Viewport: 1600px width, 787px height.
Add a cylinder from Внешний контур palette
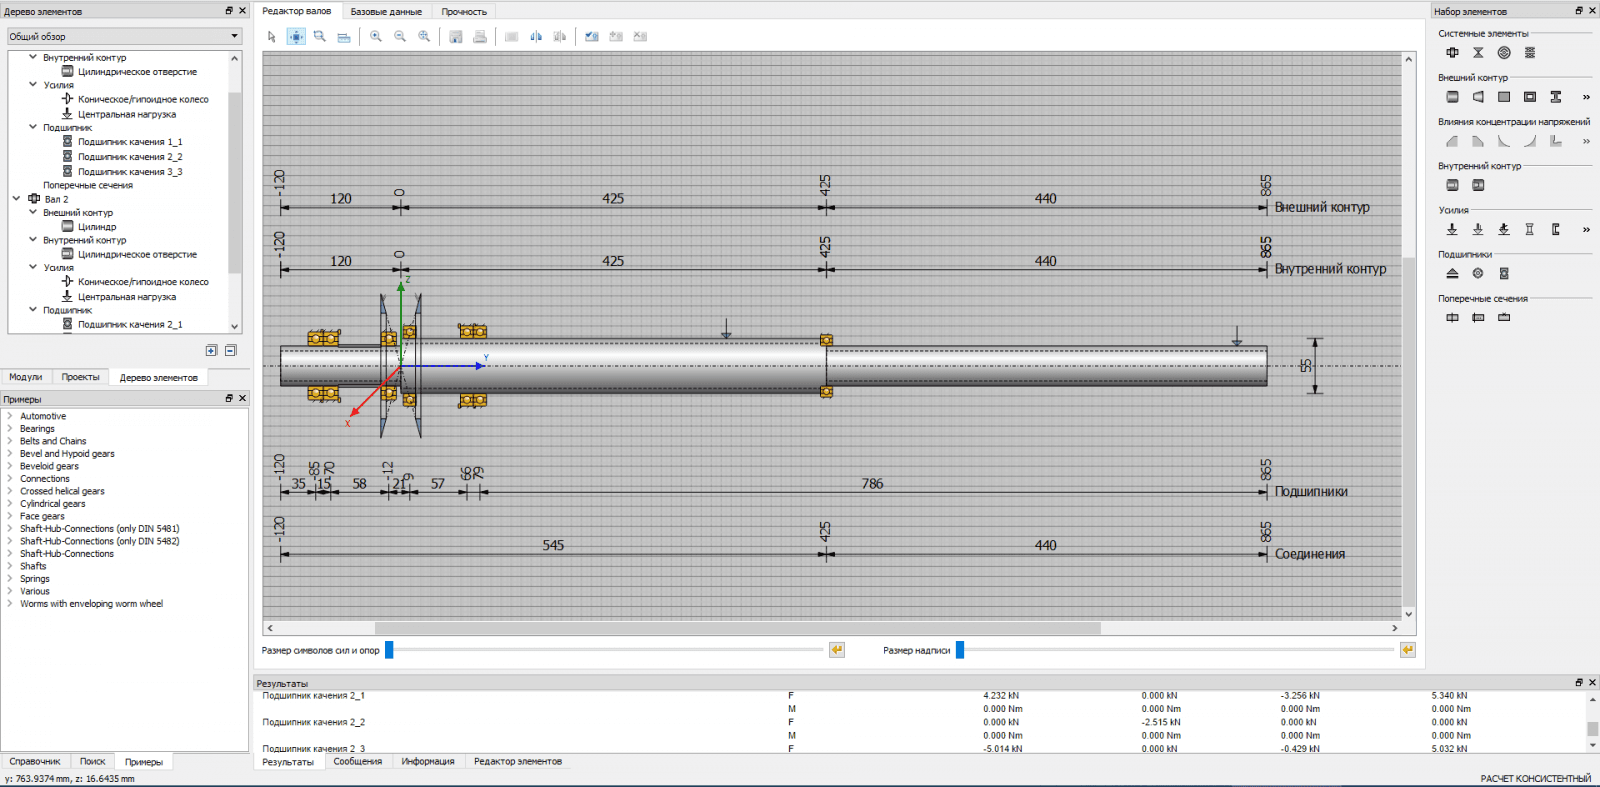[x=1452, y=97]
